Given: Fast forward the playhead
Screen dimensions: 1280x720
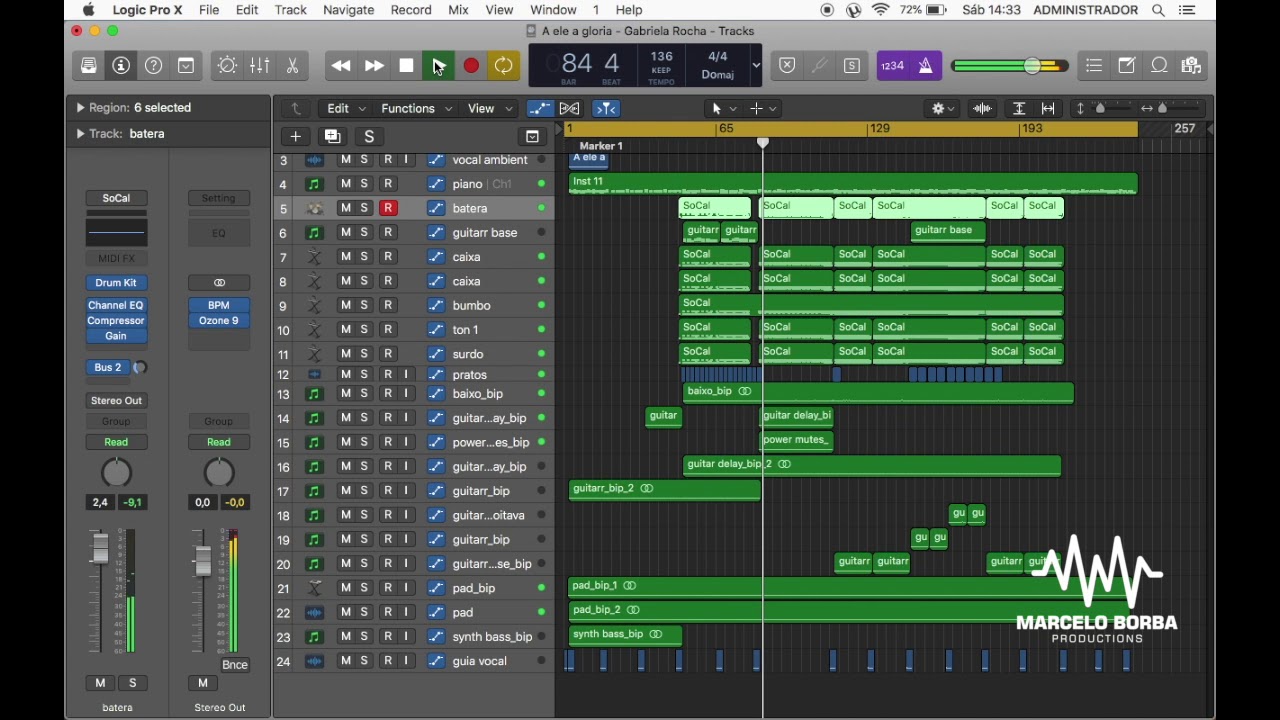Looking at the screenshot, I should (374, 66).
